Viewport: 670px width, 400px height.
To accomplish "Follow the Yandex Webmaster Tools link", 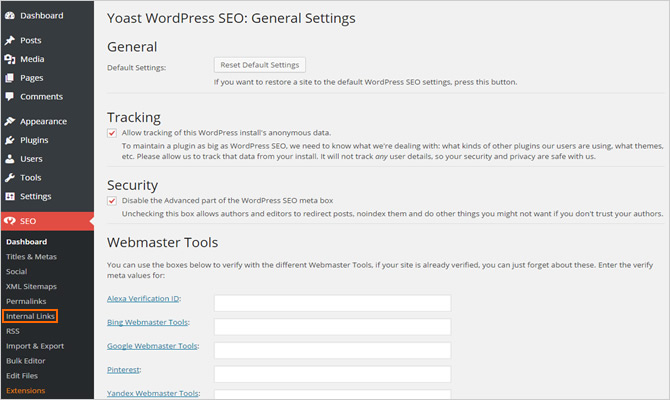I will tap(153, 393).
